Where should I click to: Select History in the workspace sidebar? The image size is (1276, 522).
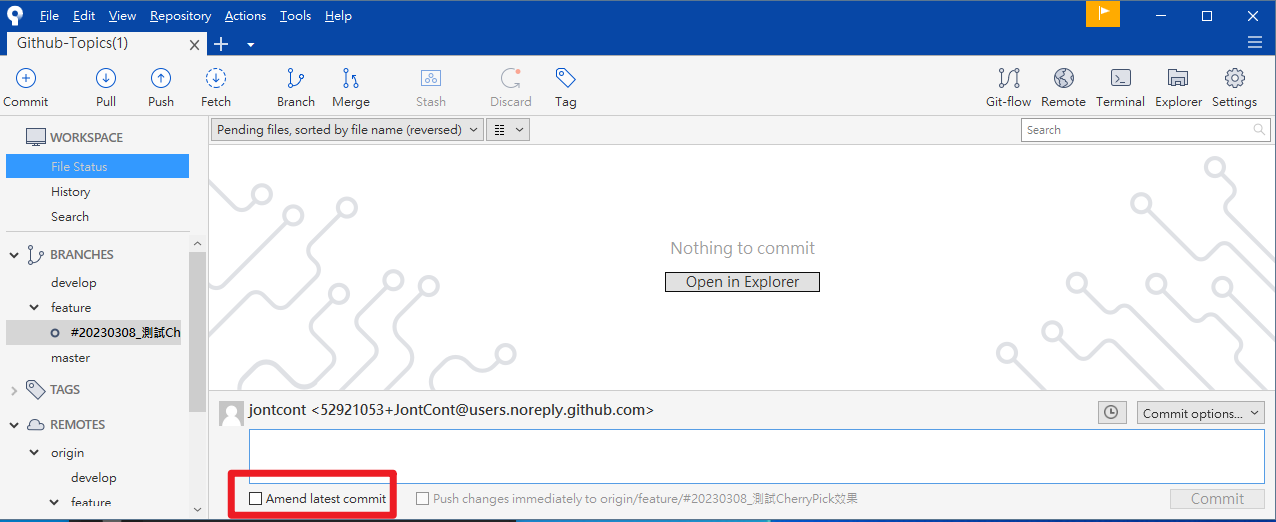click(71, 192)
